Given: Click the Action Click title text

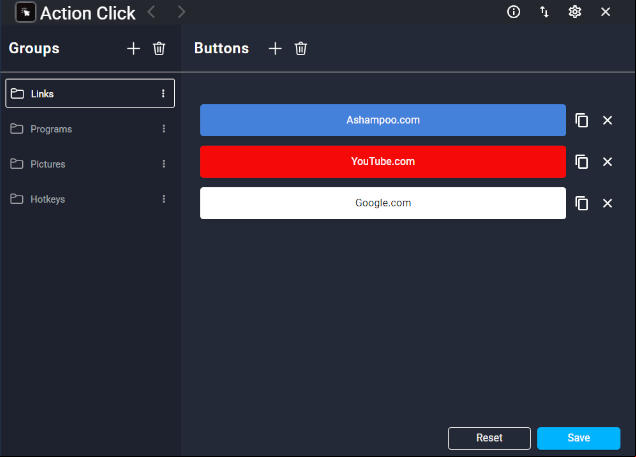Looking at the screenshot, I should 88,13.
